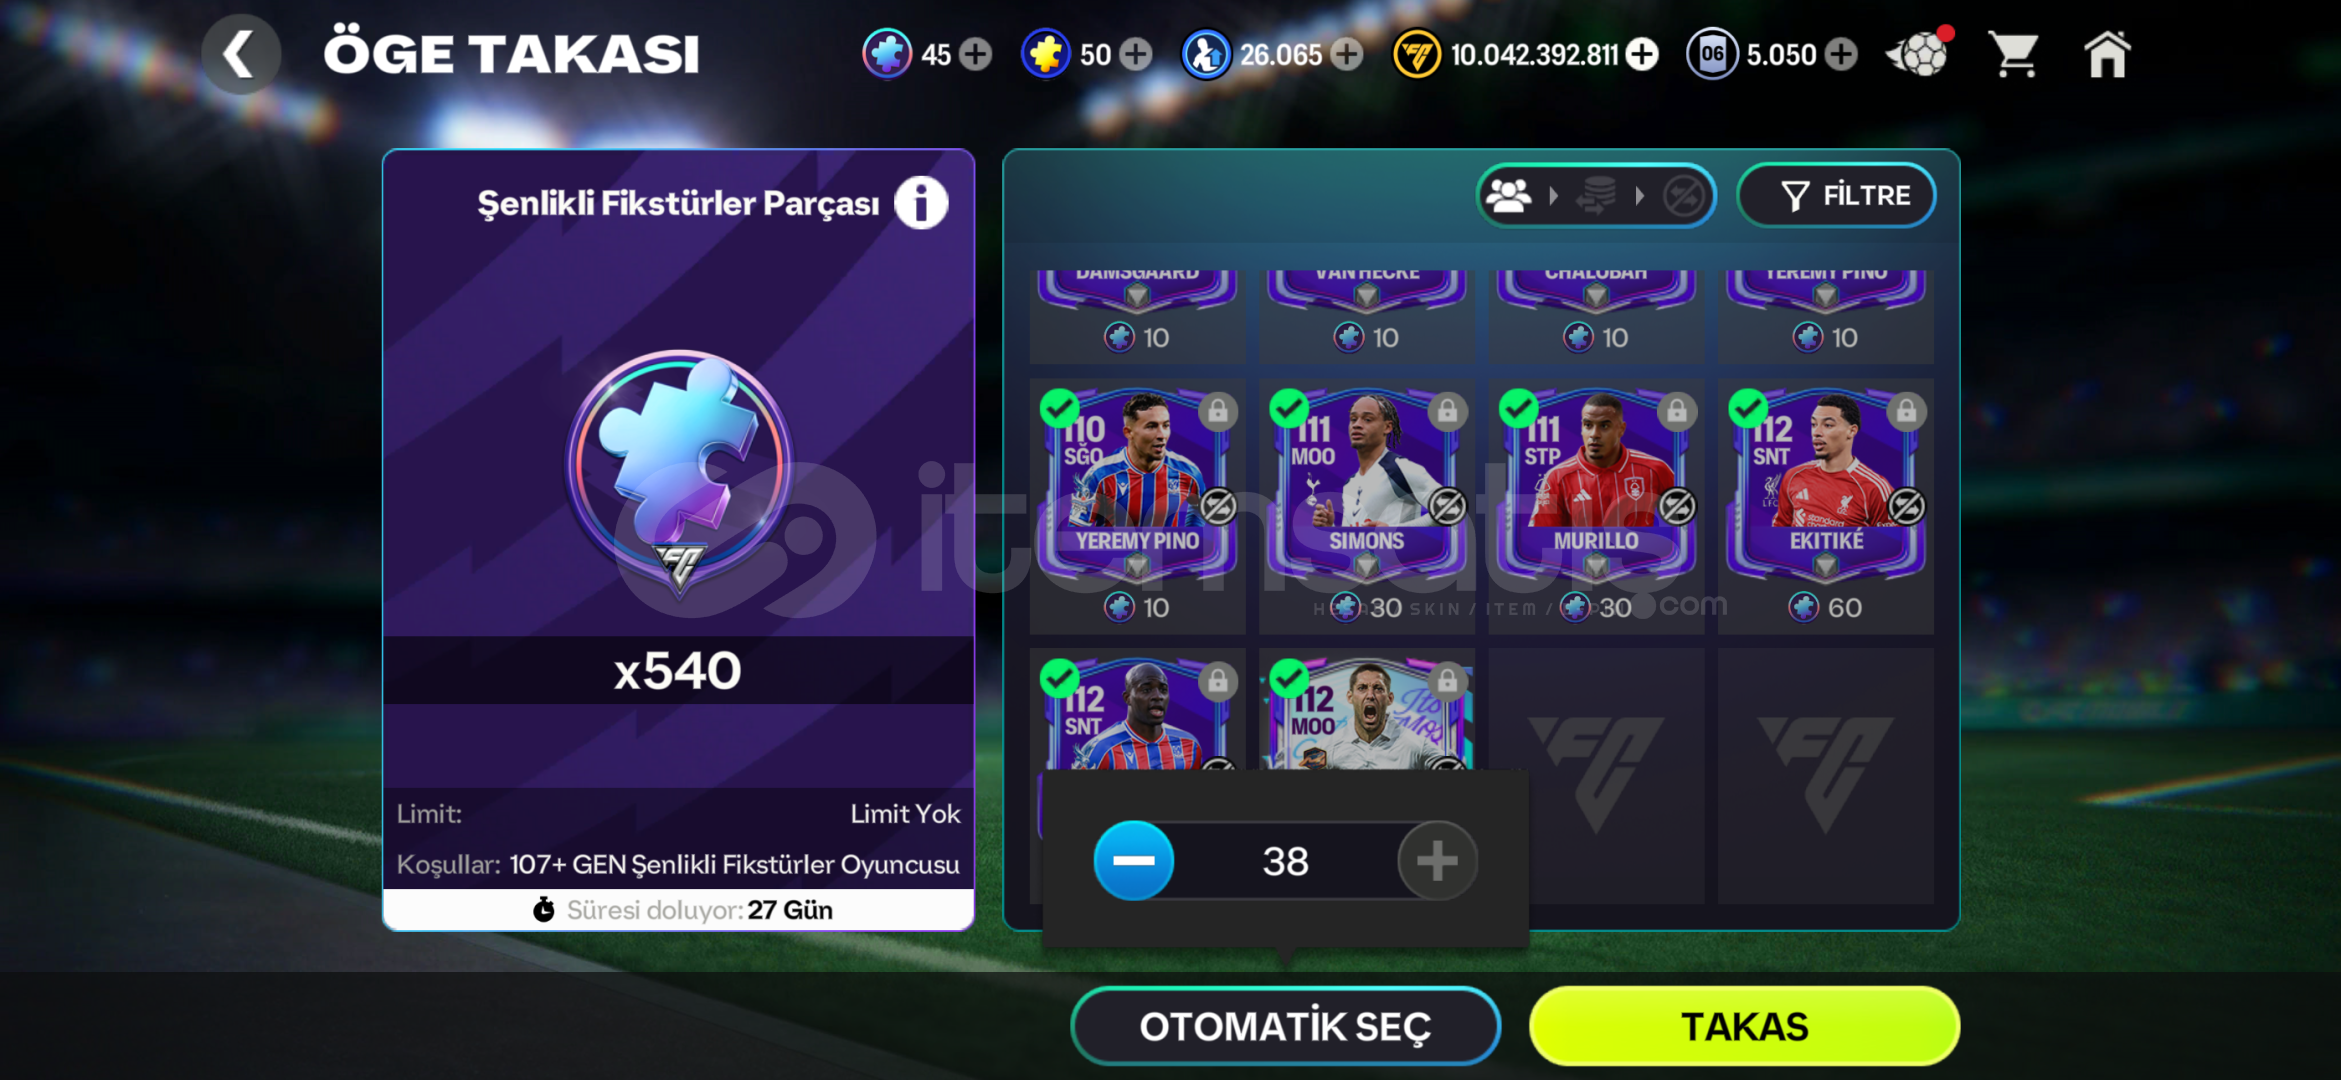This screenshot has height=1080, width=2341.
Task: Toggle lock on Yeremy Pino card
Action: [x=1218, y=411]
